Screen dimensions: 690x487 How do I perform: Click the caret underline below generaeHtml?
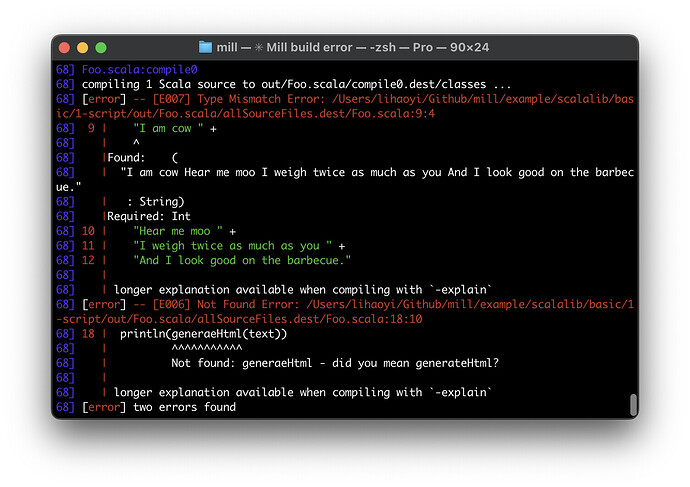pos(207,348)
